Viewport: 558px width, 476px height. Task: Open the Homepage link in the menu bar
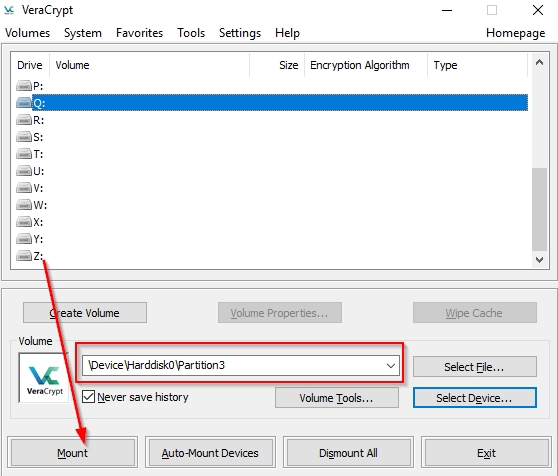point(515,33)
